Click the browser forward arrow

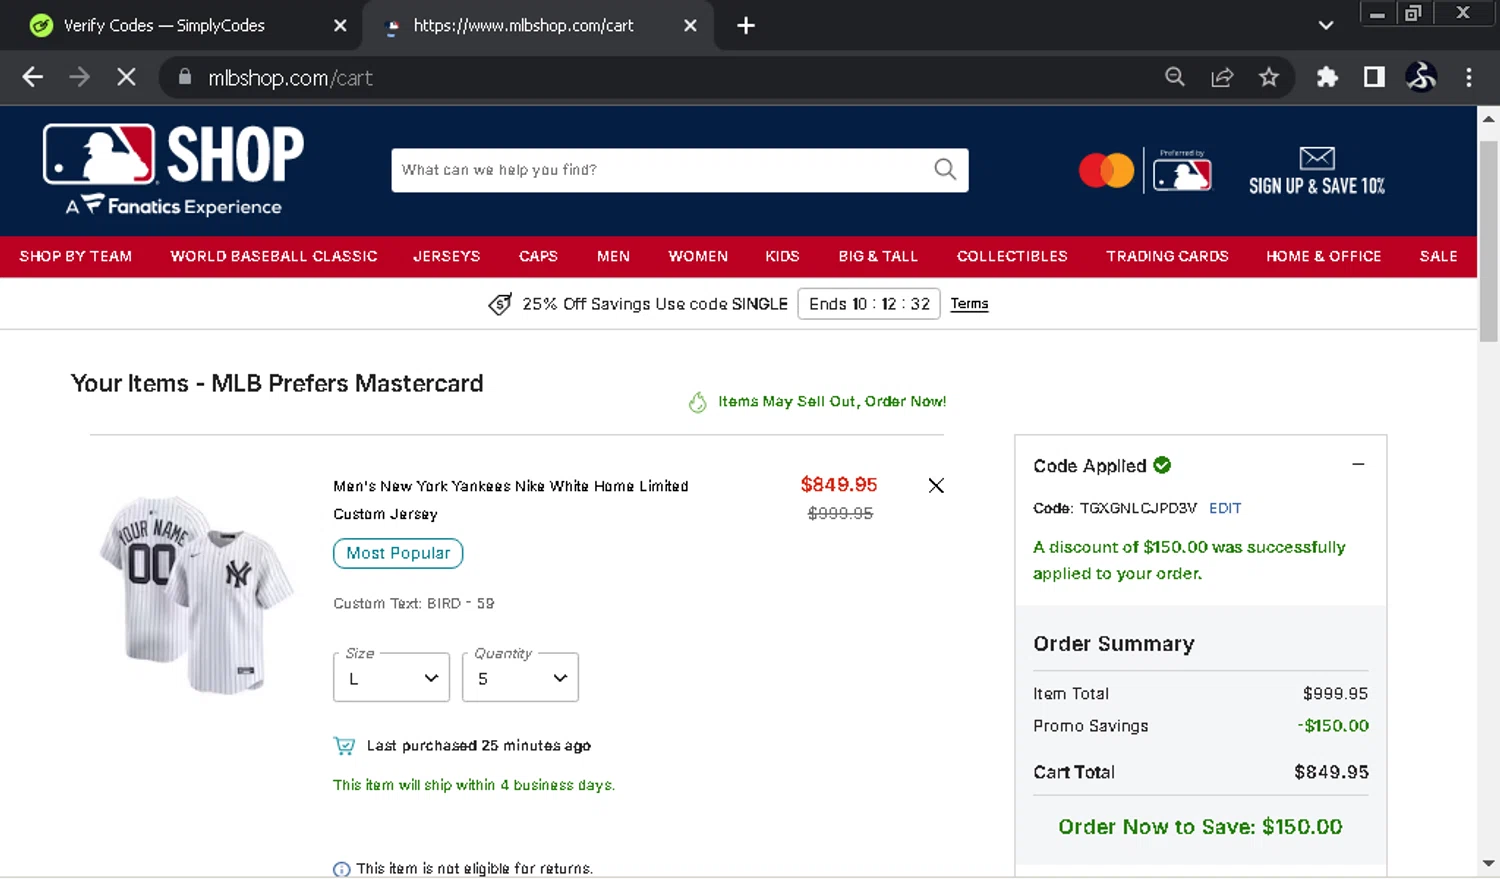click(79, 77)
